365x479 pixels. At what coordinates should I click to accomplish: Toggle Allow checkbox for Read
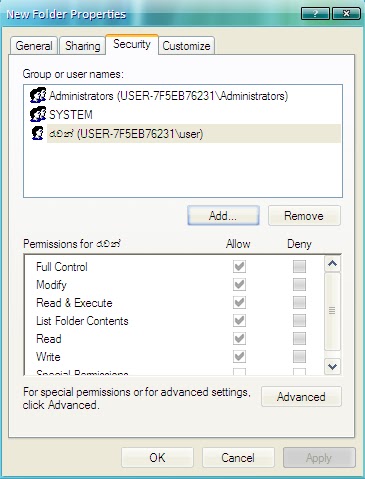pyautogui.click(x=239, y=338)
